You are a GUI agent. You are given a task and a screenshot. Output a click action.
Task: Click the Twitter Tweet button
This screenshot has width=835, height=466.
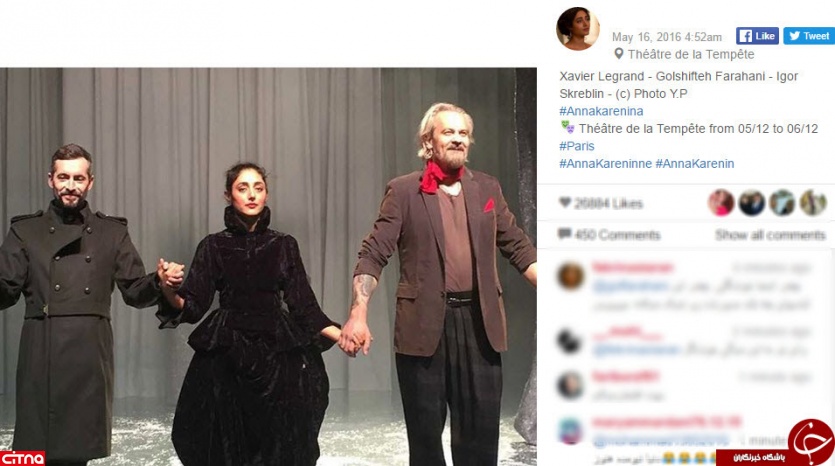(x=809, y=36)
